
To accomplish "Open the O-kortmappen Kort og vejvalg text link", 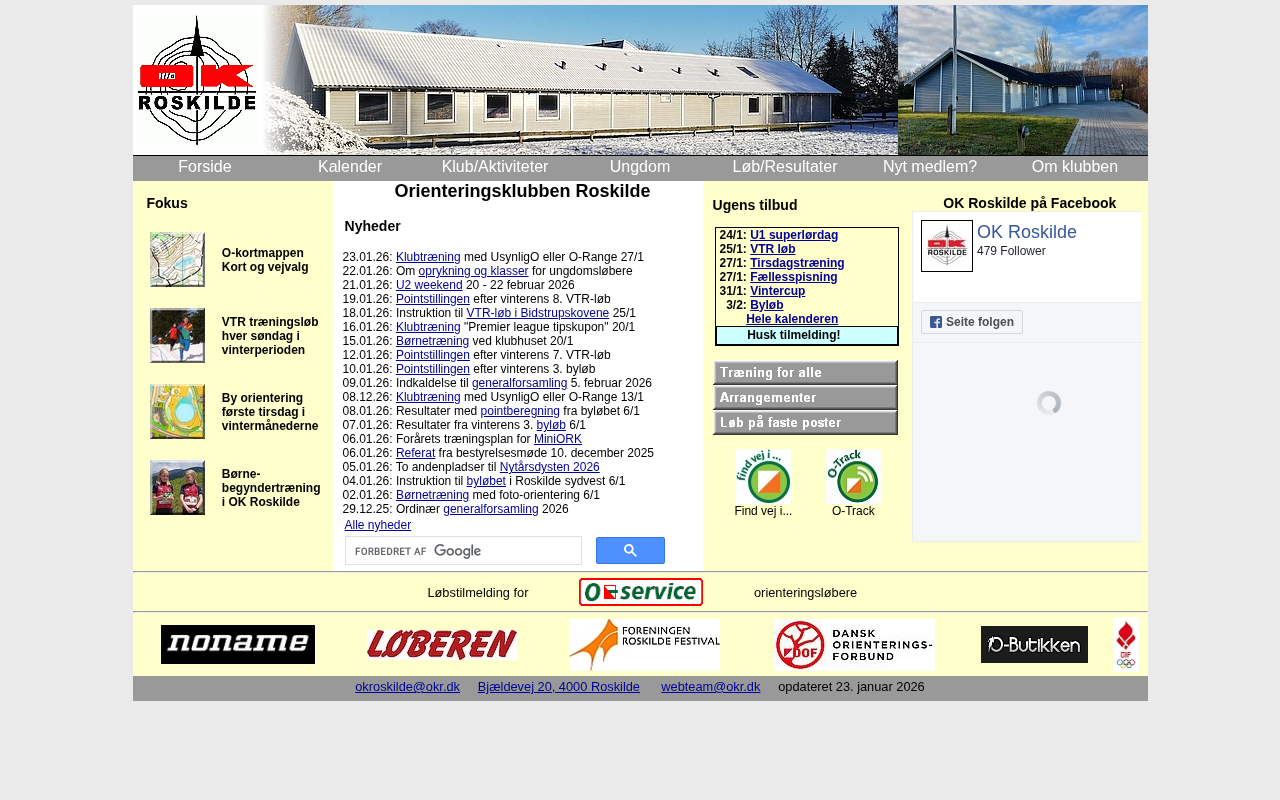I will (x=265, y=260).
